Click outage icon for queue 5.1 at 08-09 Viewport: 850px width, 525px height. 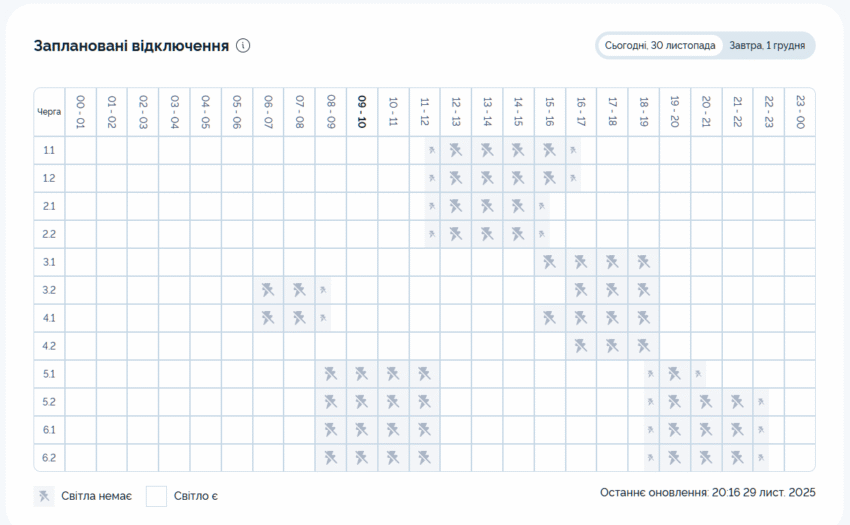tap(330, 374)
